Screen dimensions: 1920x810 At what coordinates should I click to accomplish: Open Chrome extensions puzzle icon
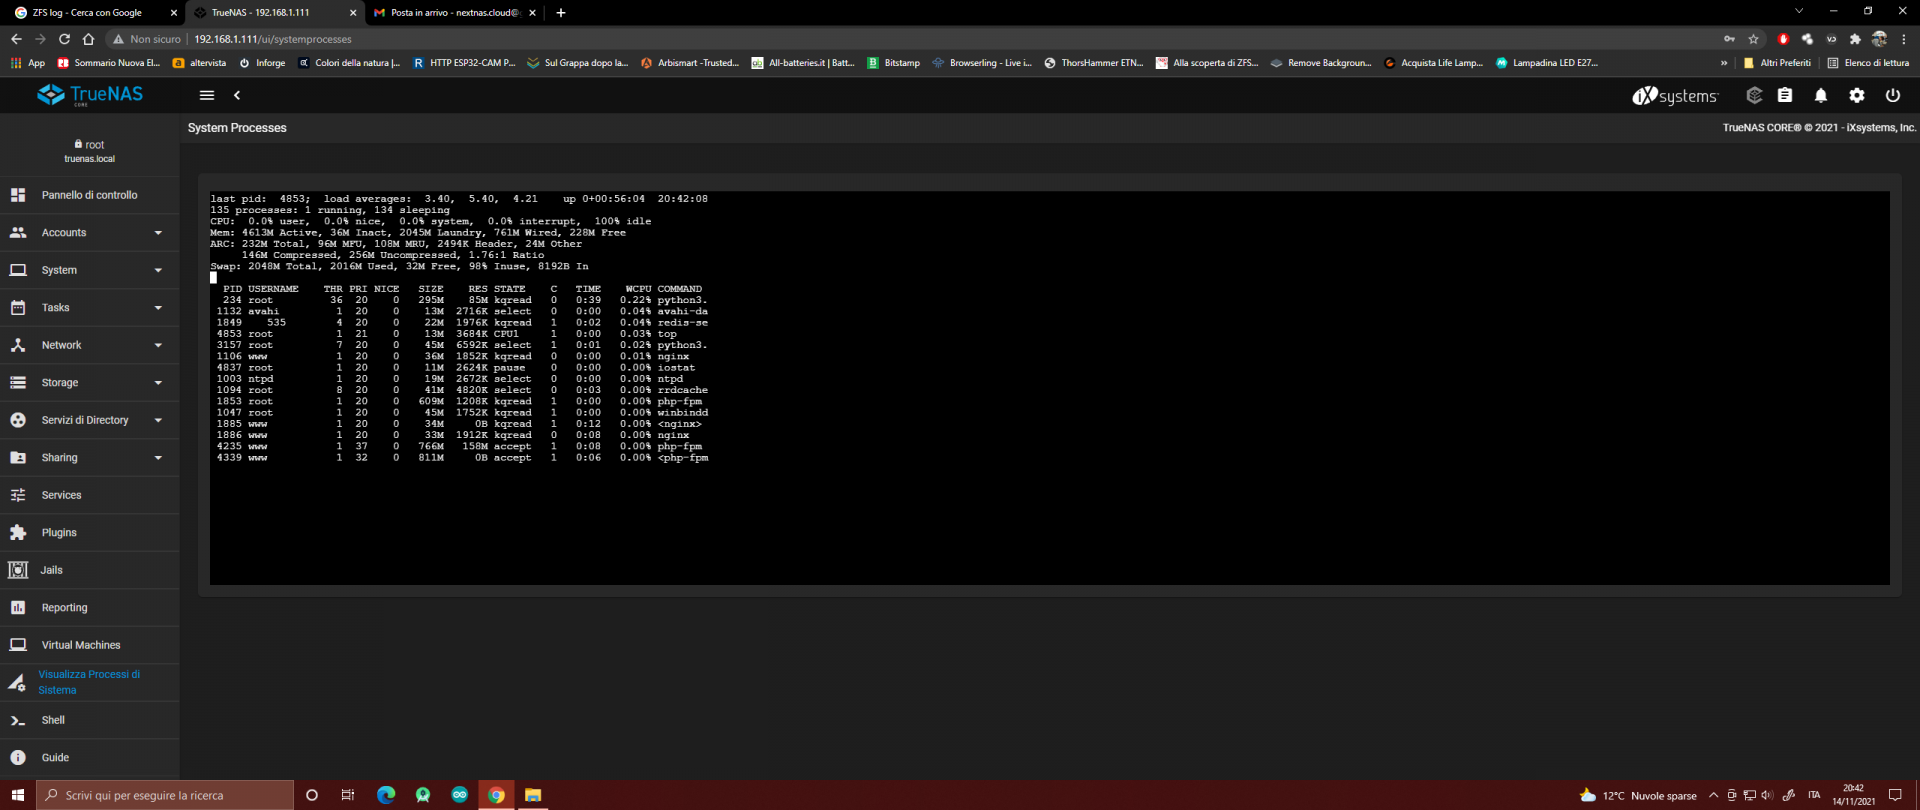tap(1855, 39)
